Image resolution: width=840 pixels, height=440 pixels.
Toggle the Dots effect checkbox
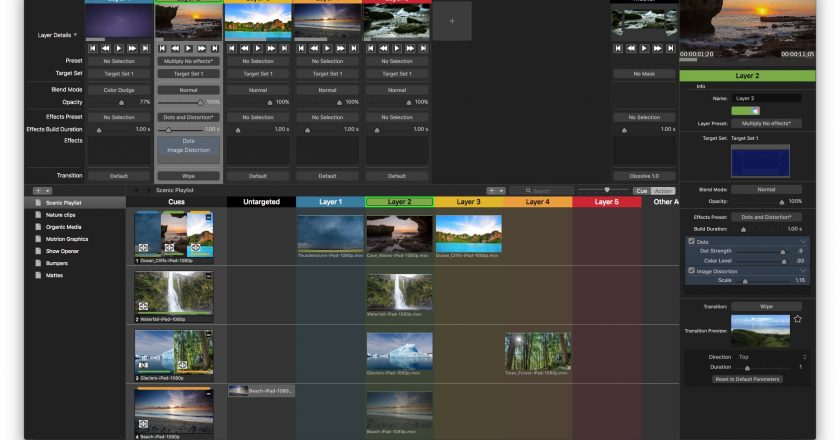click(692, 242)
